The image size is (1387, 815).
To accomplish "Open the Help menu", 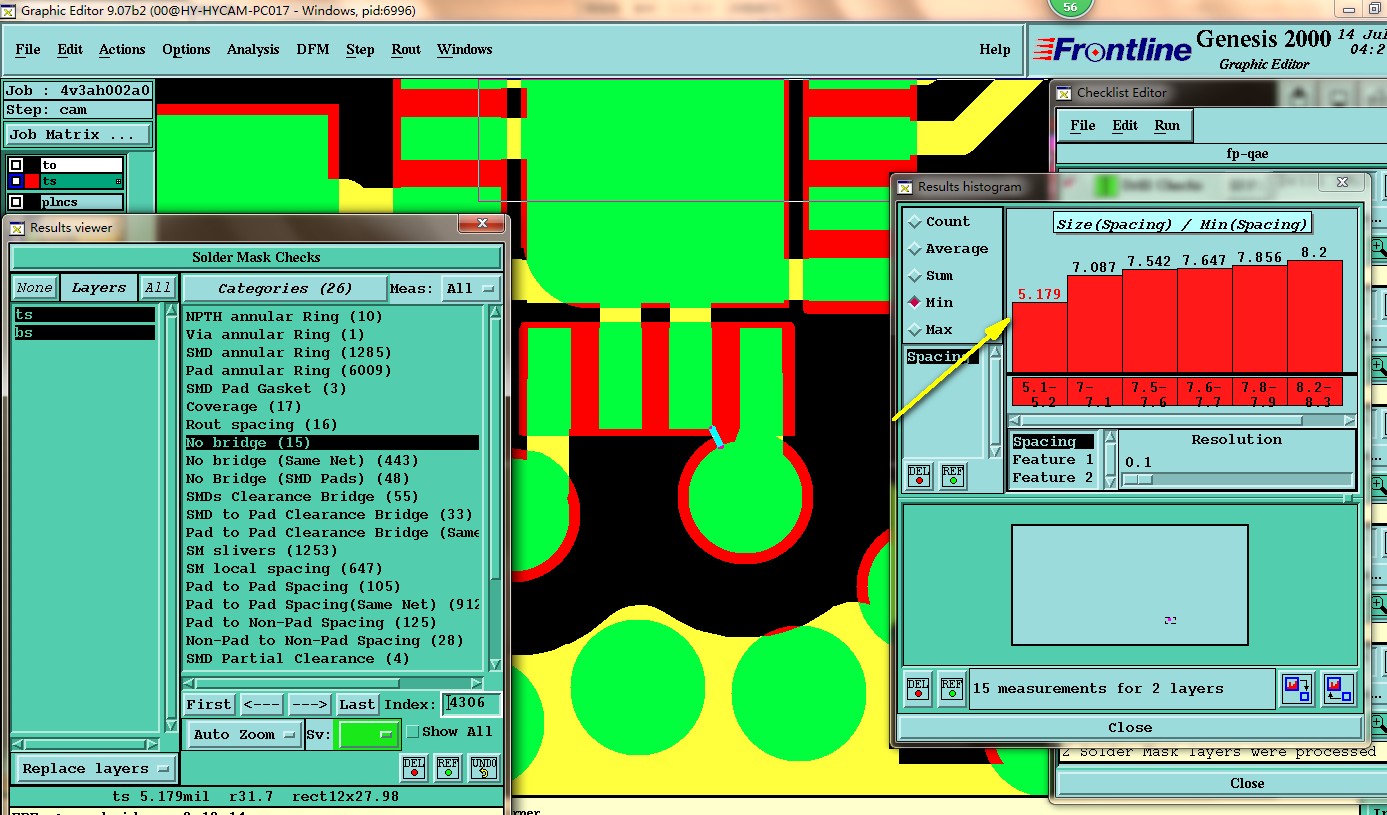I will coord(994,49).
